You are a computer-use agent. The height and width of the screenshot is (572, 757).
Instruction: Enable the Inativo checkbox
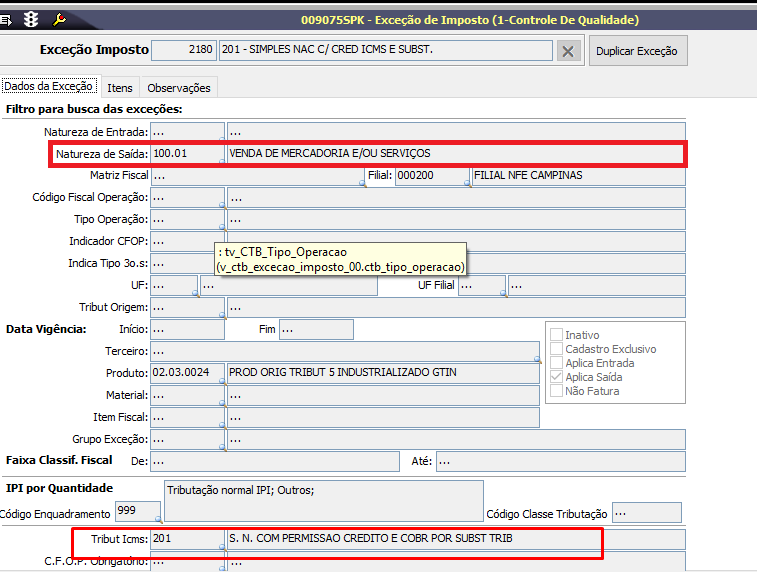click(x=556, y=335)
